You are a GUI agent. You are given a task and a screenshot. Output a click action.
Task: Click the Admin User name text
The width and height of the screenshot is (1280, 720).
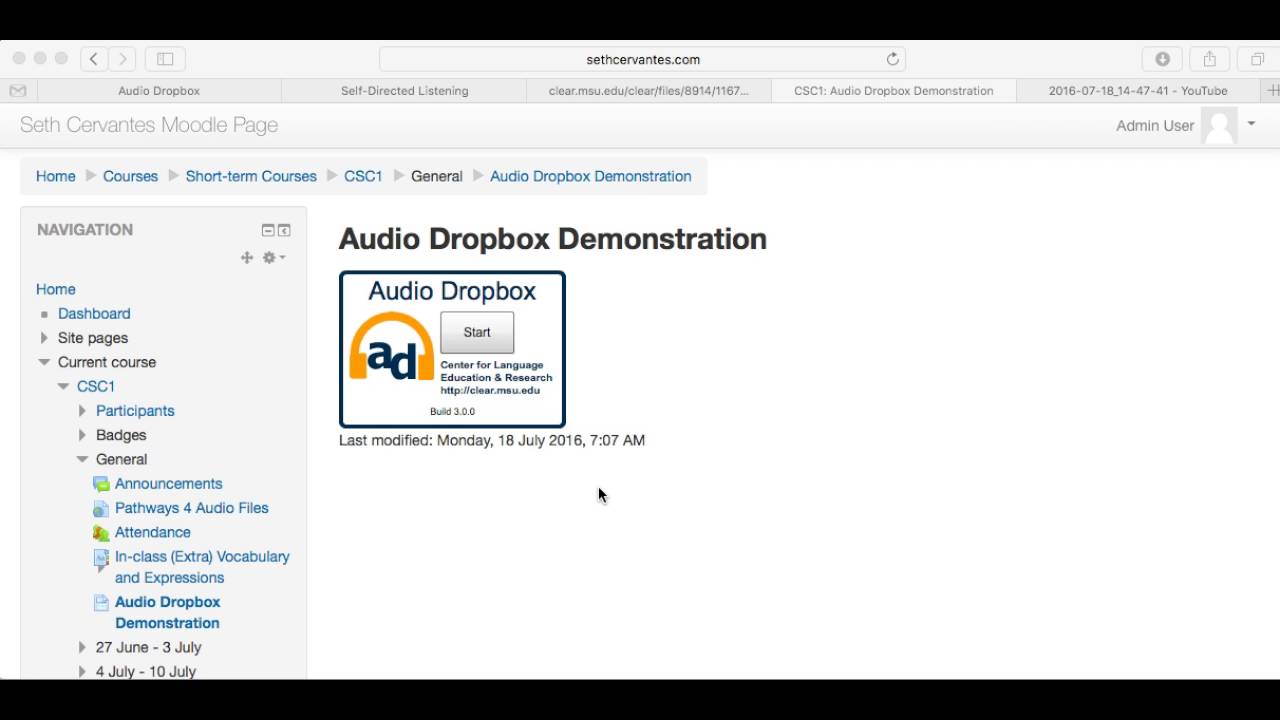(1155, 125)
